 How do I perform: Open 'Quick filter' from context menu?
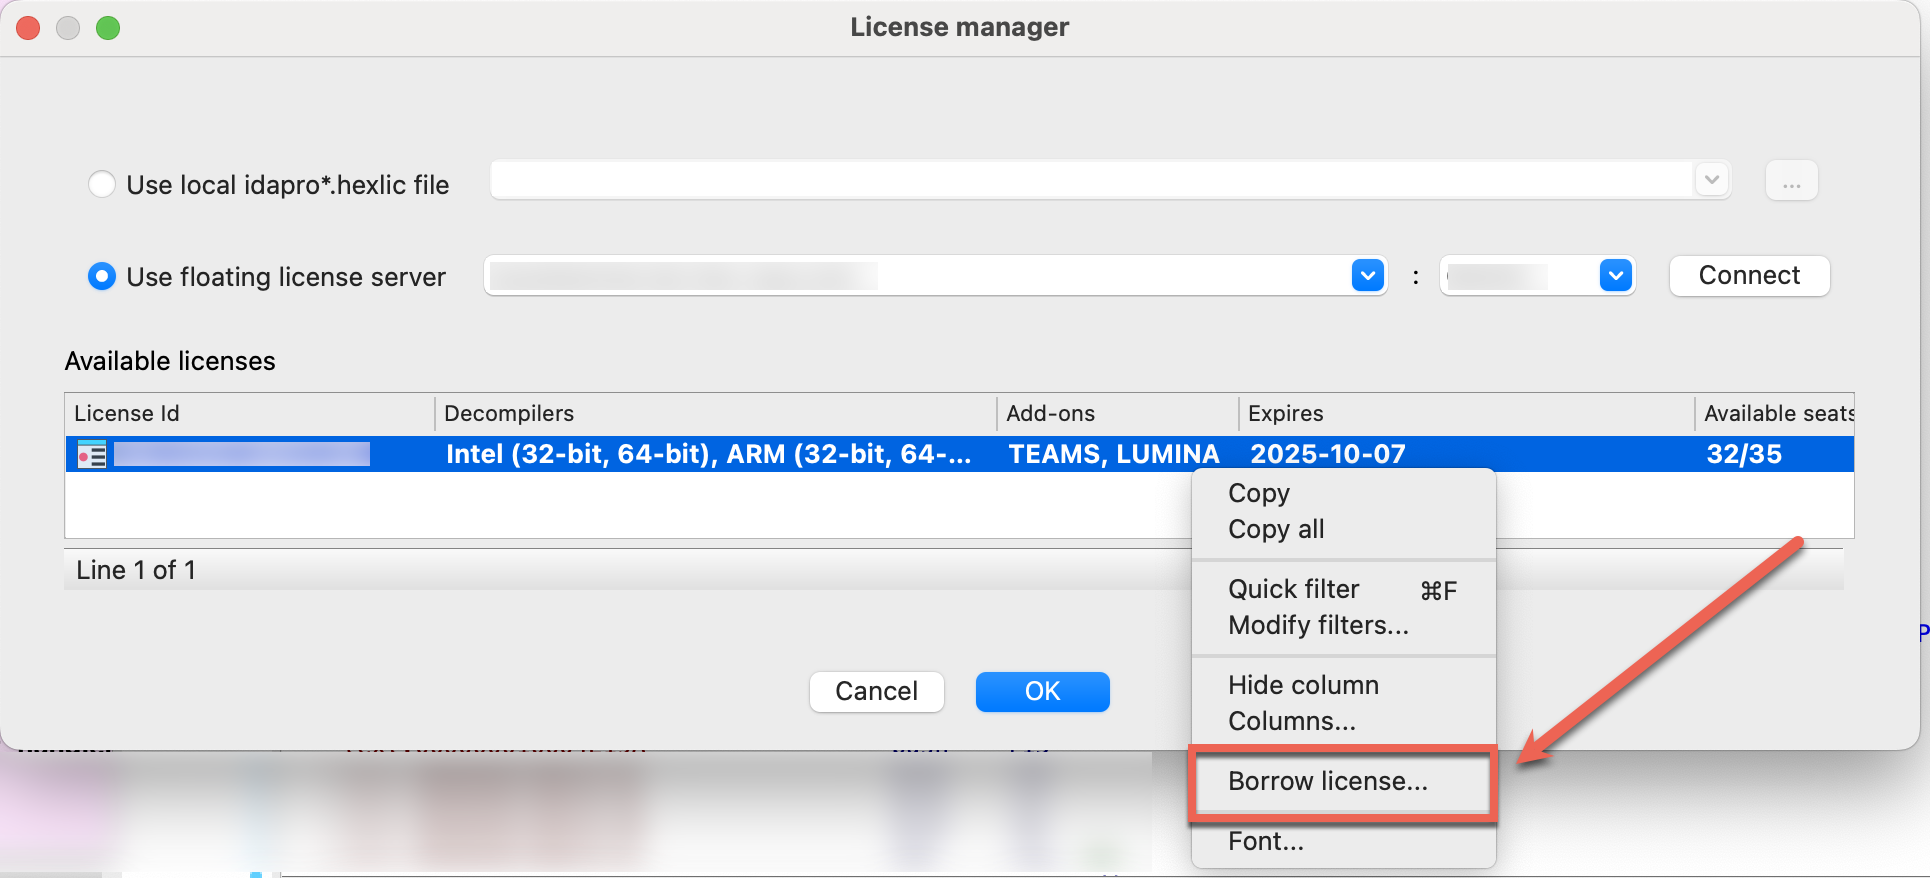pyautogui.click(x=1294, y=589)
